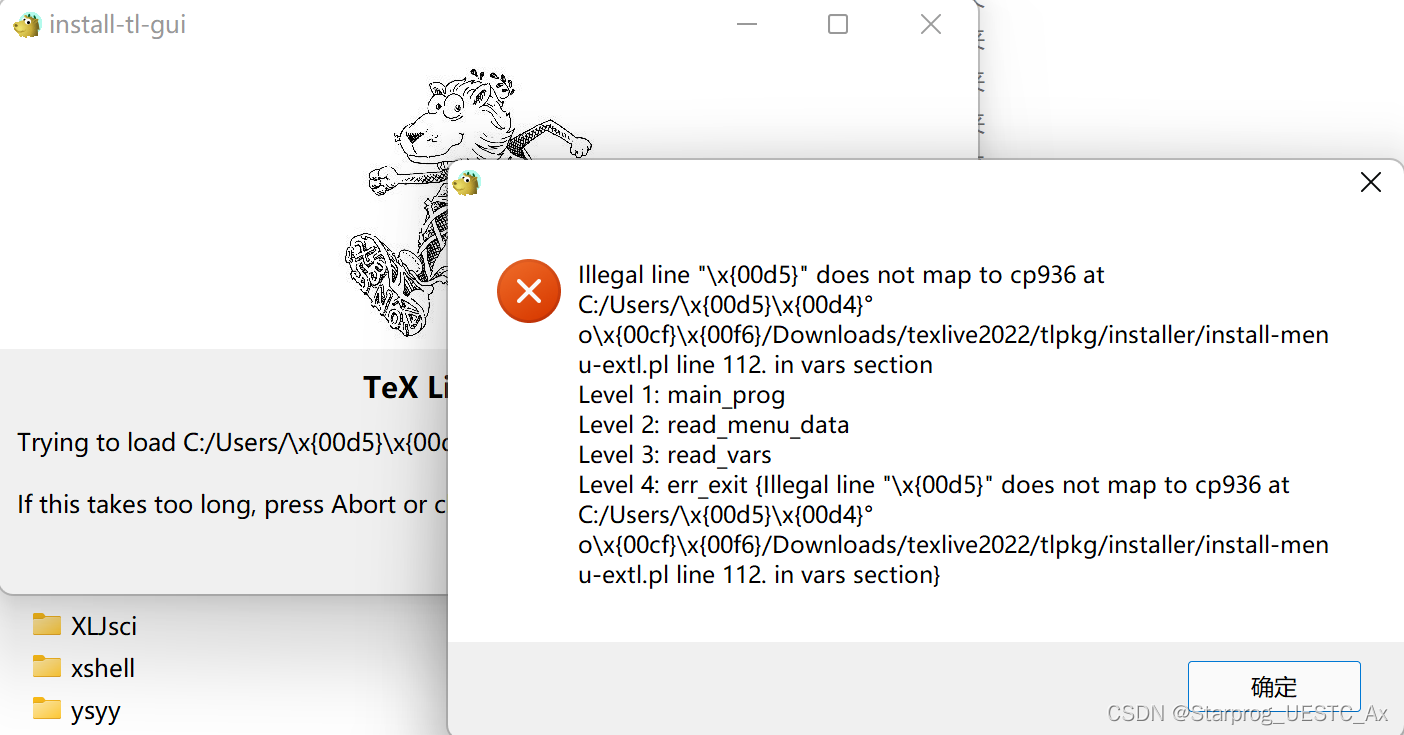The image size is (1404, 735).
Task: Click the install-tl-gui window title text
Action: pyautogui.click(x=118, y=25)
